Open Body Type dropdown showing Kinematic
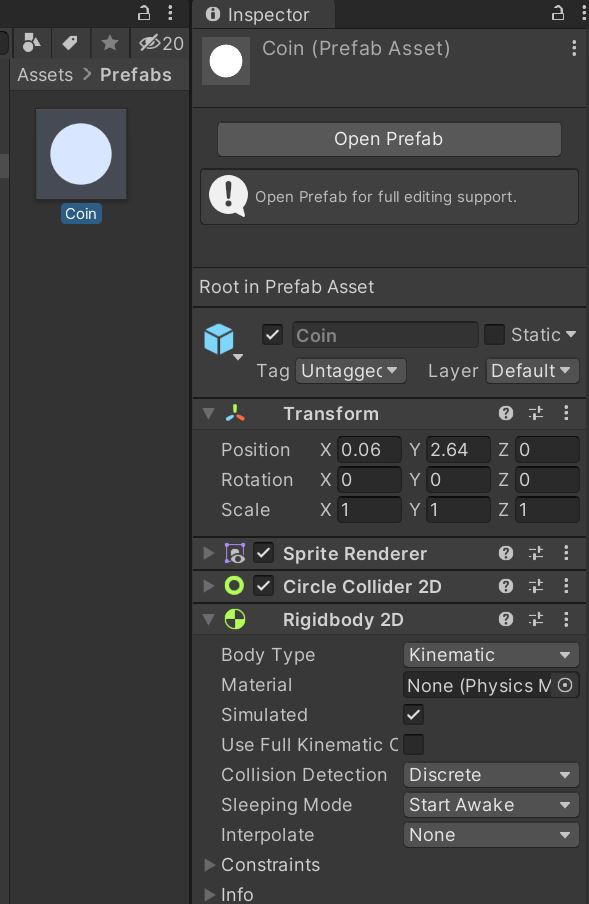The height and width of the screenshot is (904, 589). (491, 655)
